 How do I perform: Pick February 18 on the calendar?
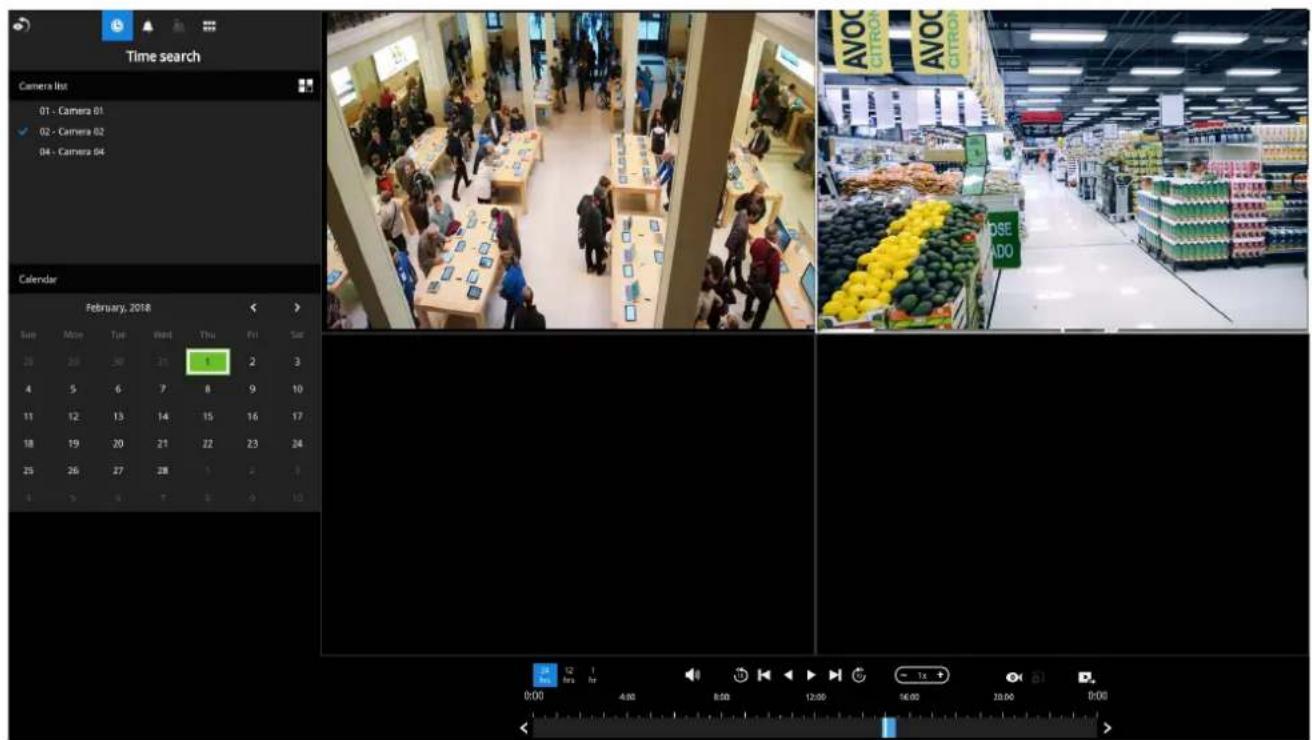[x=28, y=442]
